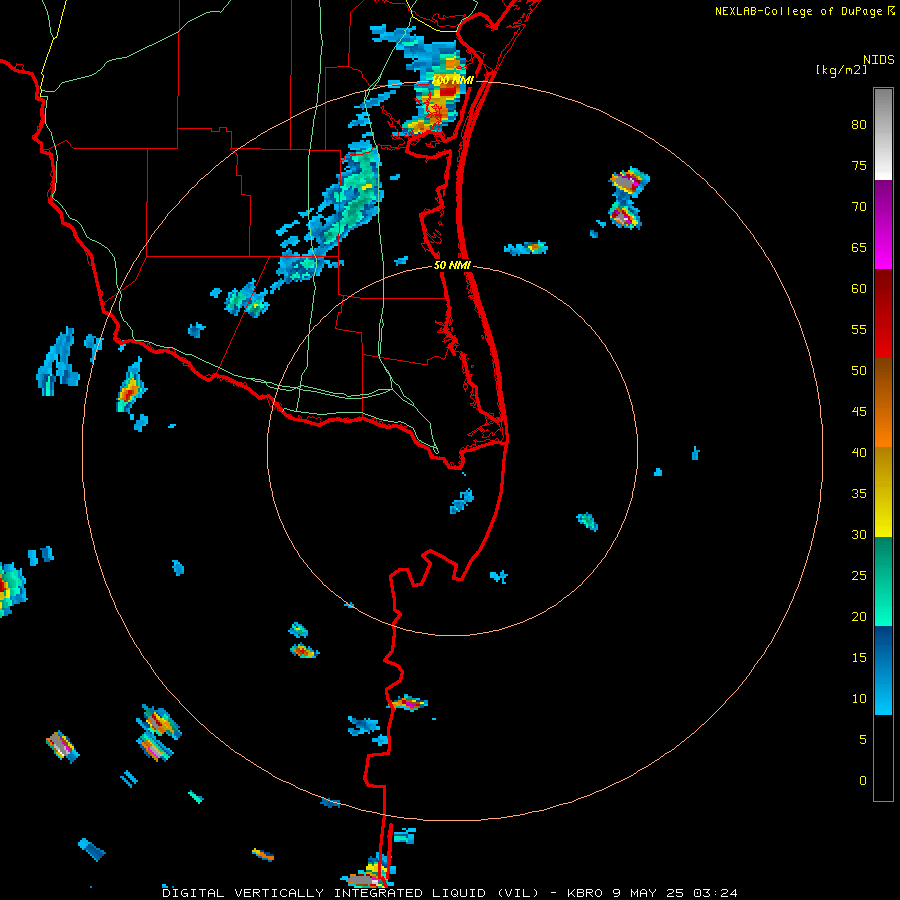Select the 50 value on the VIL scale
Screen dimensions: 900x900
[859, 371]
